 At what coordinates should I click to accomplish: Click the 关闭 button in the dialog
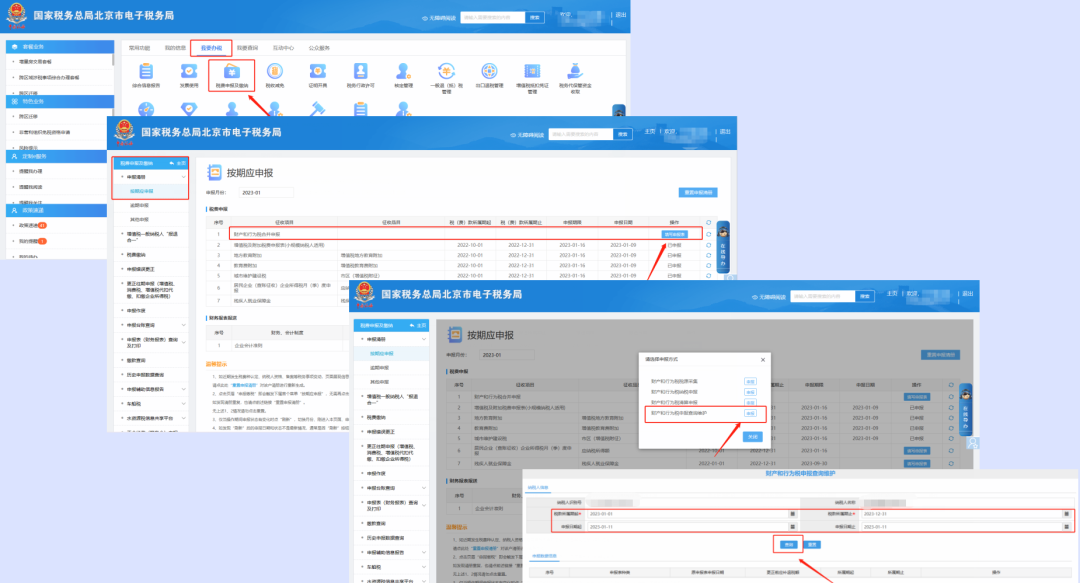(753, 437)
